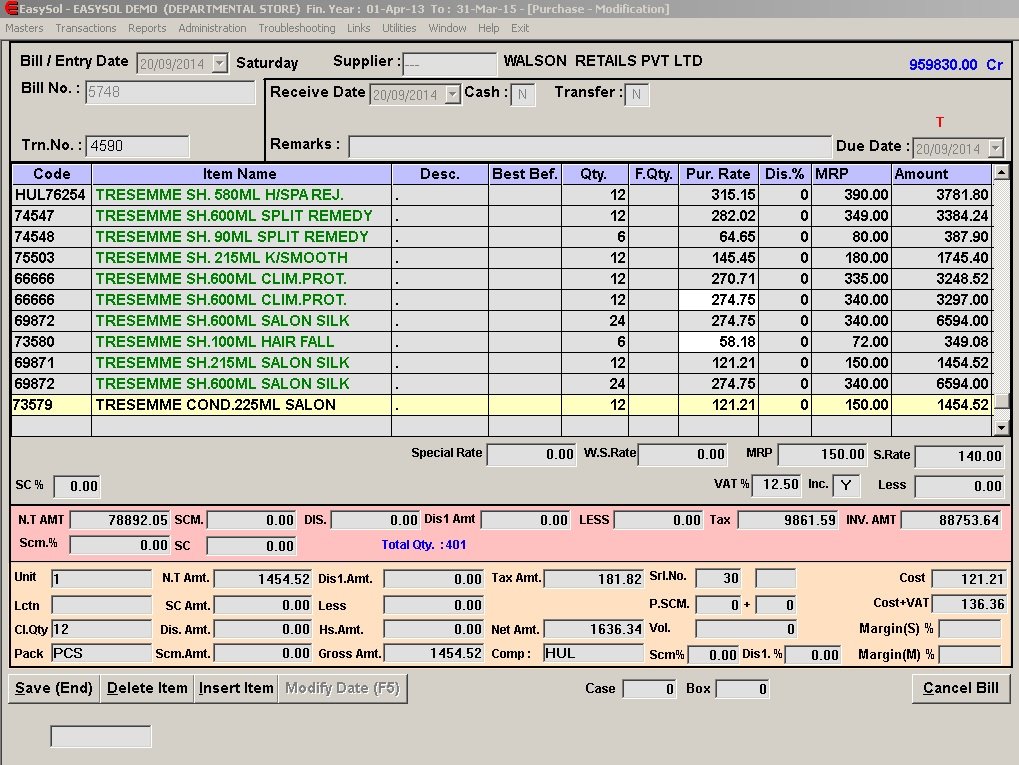Click the Trn.No. field showing 4590
Screen dimensions: 1019x765
click(x=137, y=146)
